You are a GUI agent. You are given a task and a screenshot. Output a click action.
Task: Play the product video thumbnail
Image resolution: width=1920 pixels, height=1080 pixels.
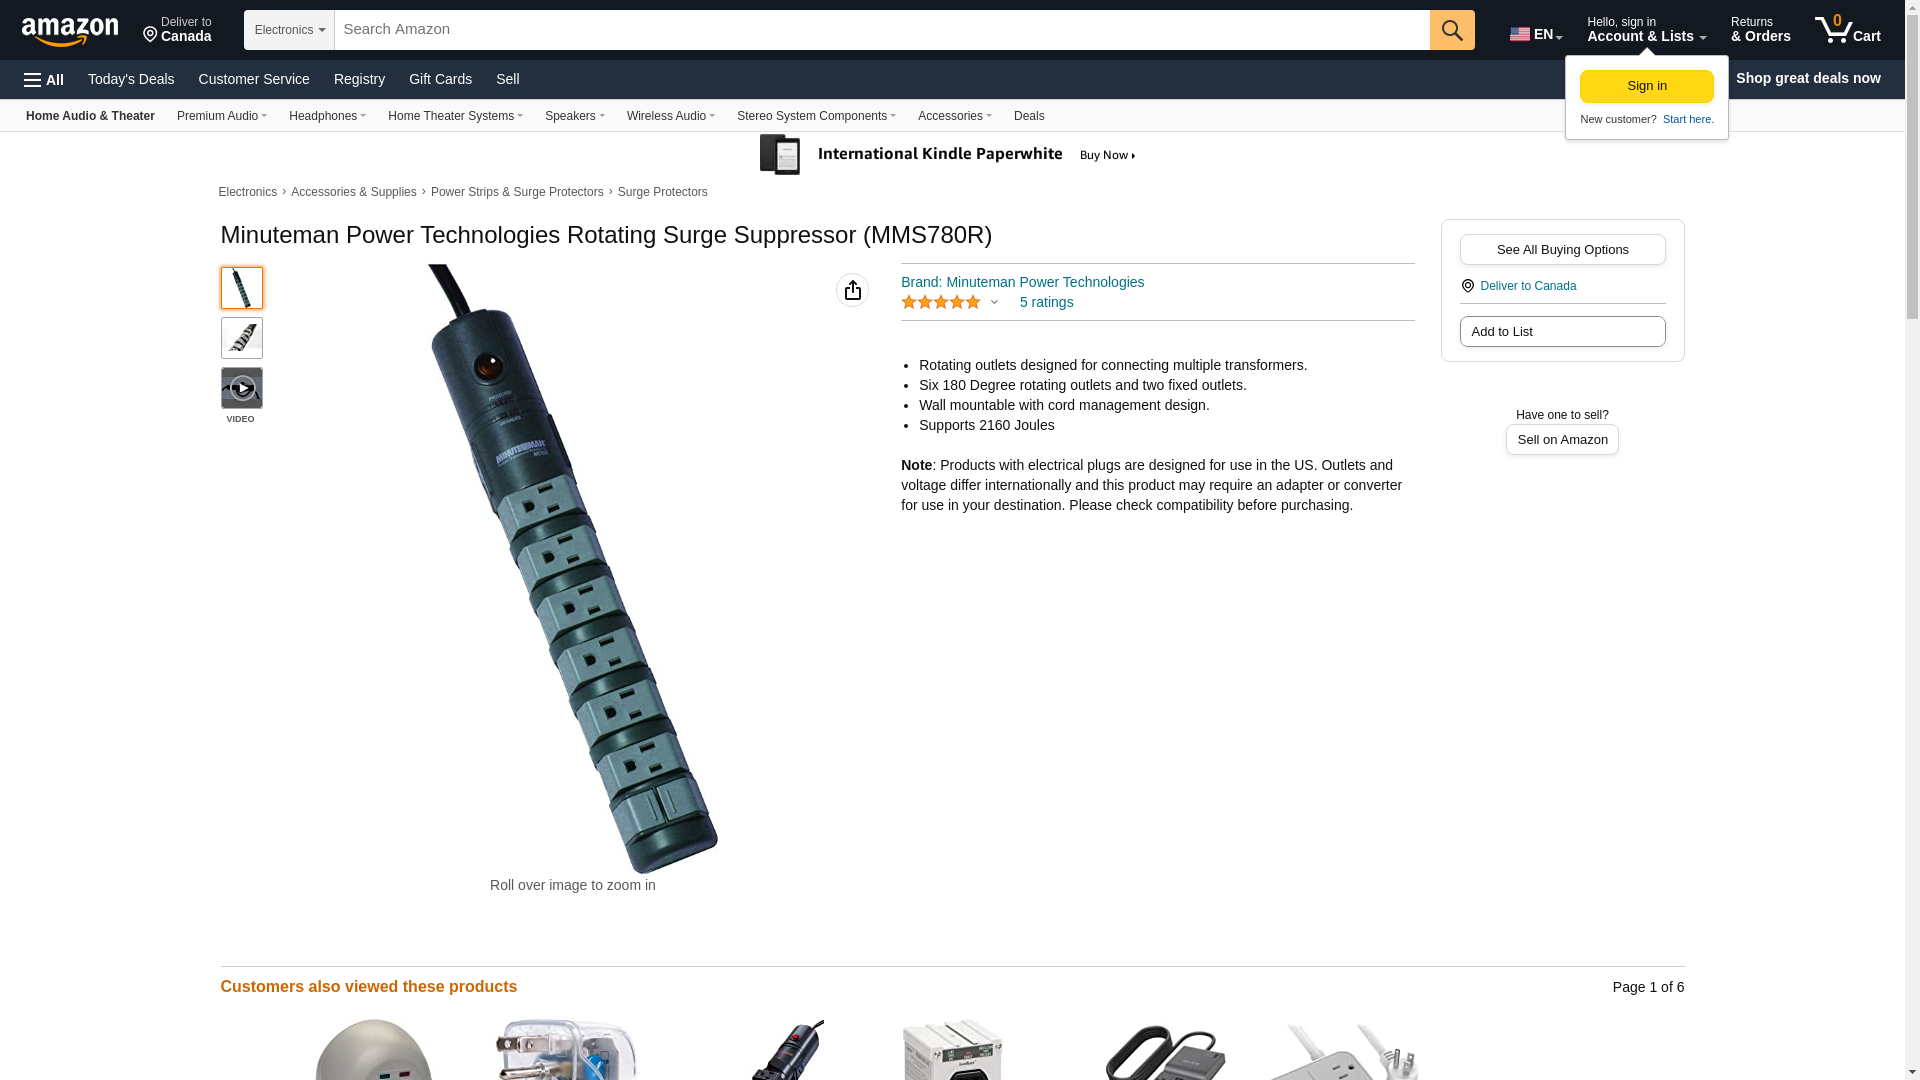(x=242, y=388)
